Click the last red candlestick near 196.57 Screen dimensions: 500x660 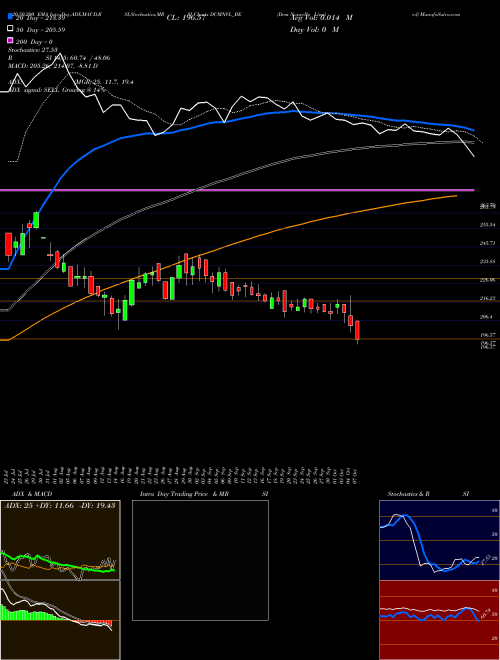(x=357, y=331)
